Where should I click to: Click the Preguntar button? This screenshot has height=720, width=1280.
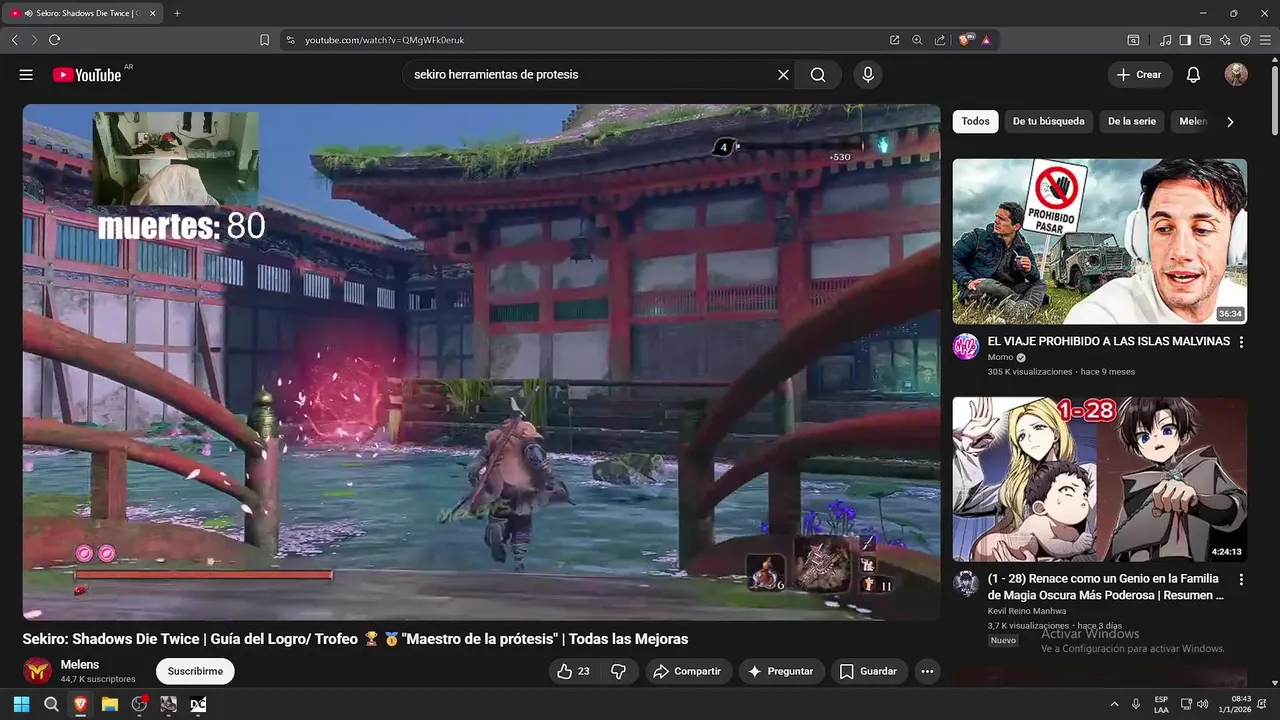(x=781, y=671)
